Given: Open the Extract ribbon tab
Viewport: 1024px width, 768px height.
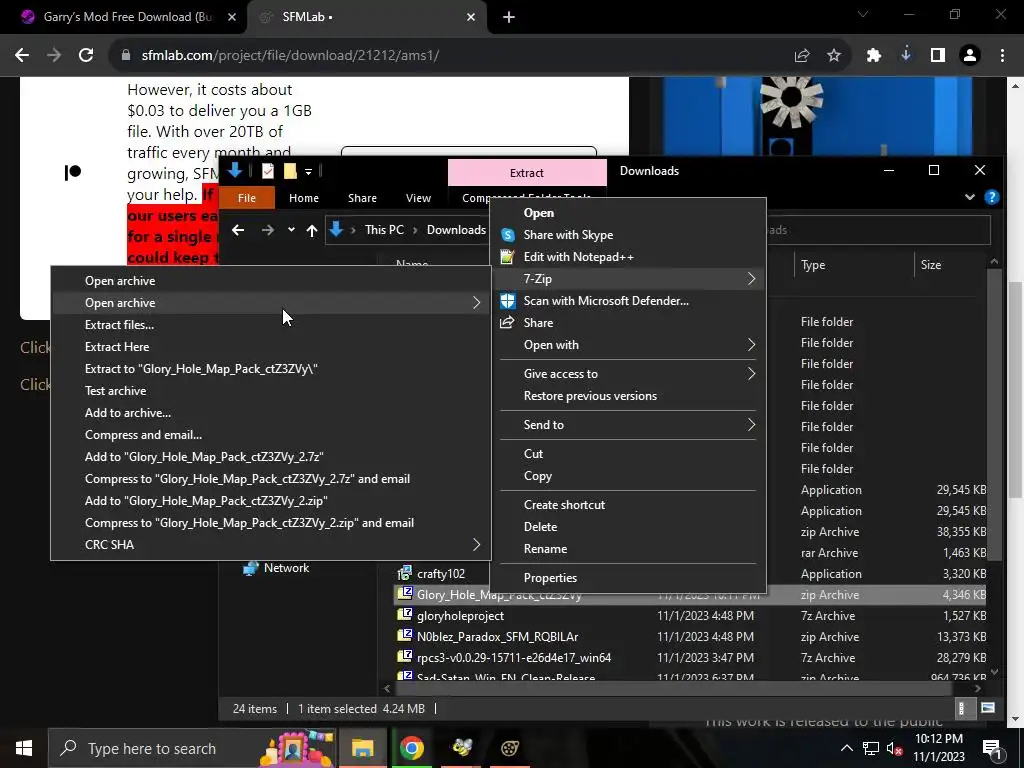Looking at the screenshot, I should click(526, 173).
